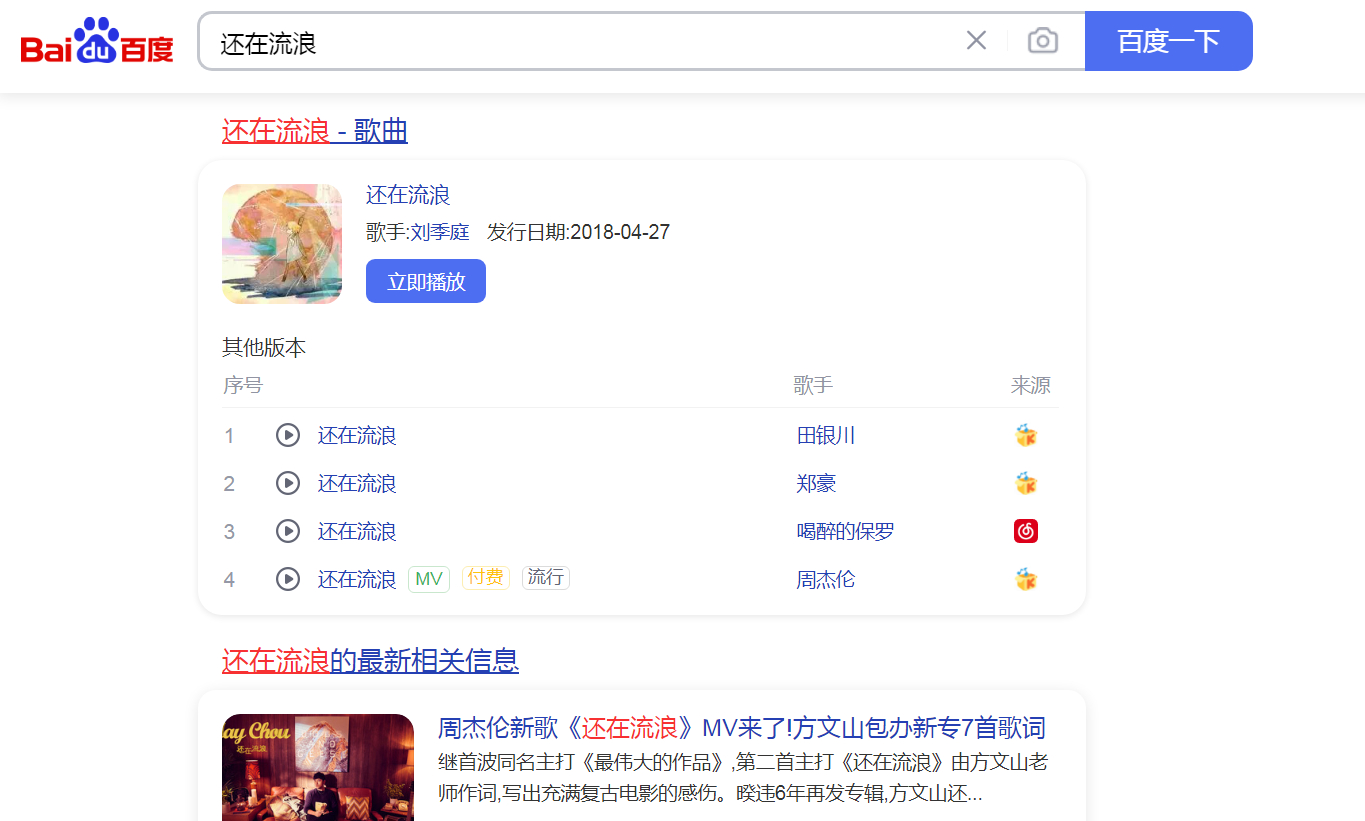This screenshot has width=1365, height=821.
Task: Click the Baidu paw logo
Action: click(95, 40)
